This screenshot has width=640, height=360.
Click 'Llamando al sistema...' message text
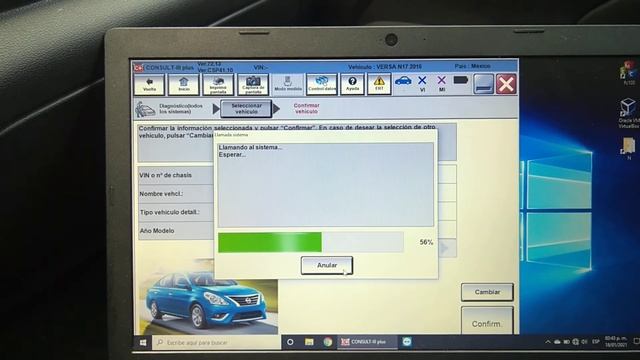pyautogui.click(x=250, y=147)
